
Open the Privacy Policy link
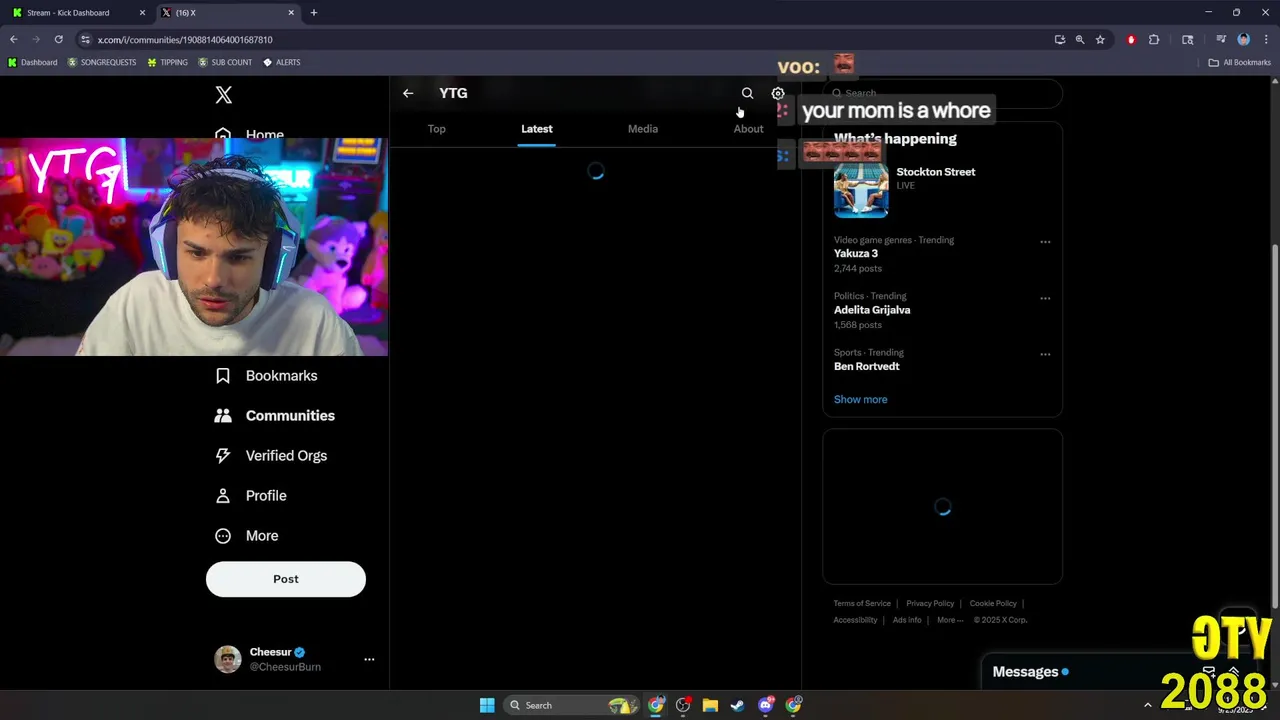pyautogui.click(x=930, y=603)
